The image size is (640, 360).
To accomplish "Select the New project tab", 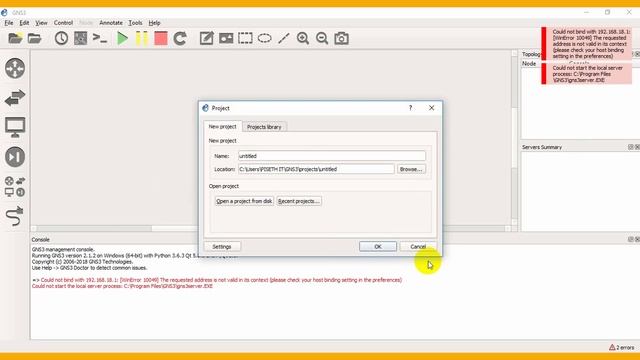I will click(x=222, y=127).
